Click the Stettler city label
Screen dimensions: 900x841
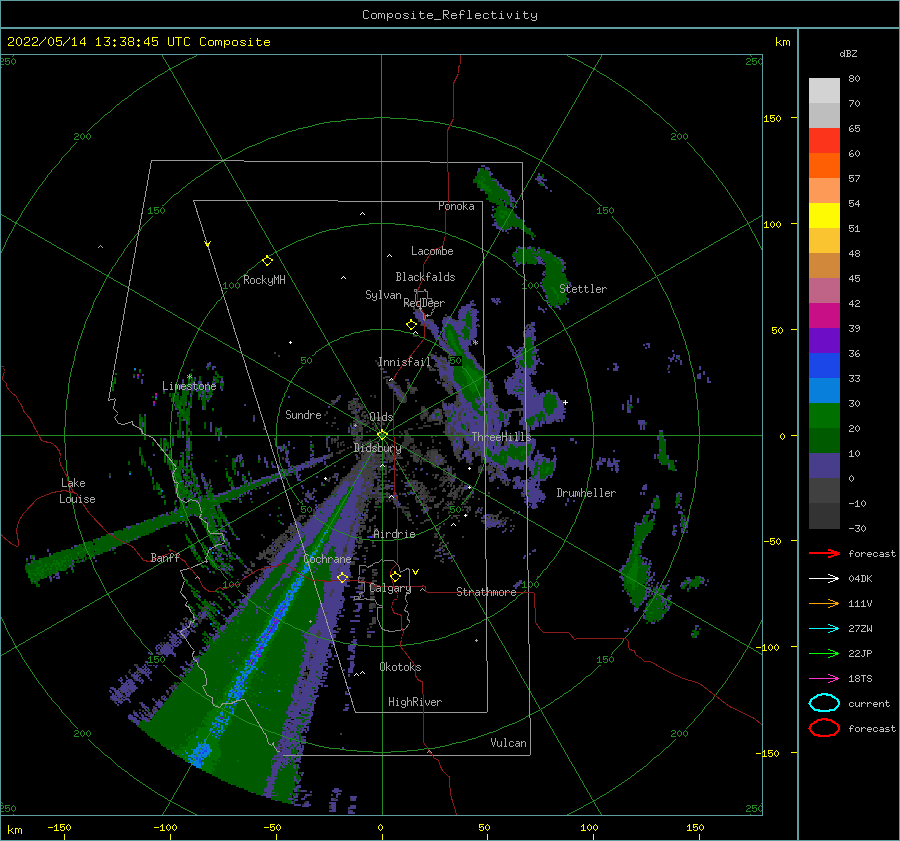(583, 289)
